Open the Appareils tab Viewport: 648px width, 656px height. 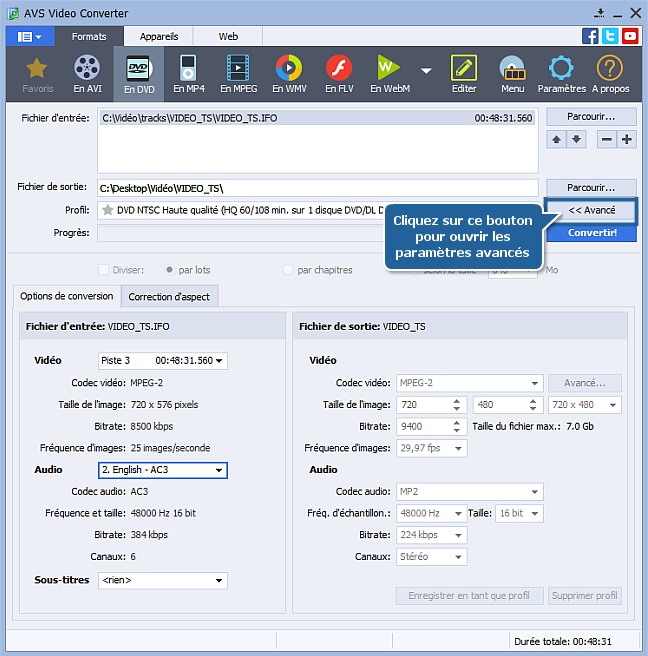(159, 36)
